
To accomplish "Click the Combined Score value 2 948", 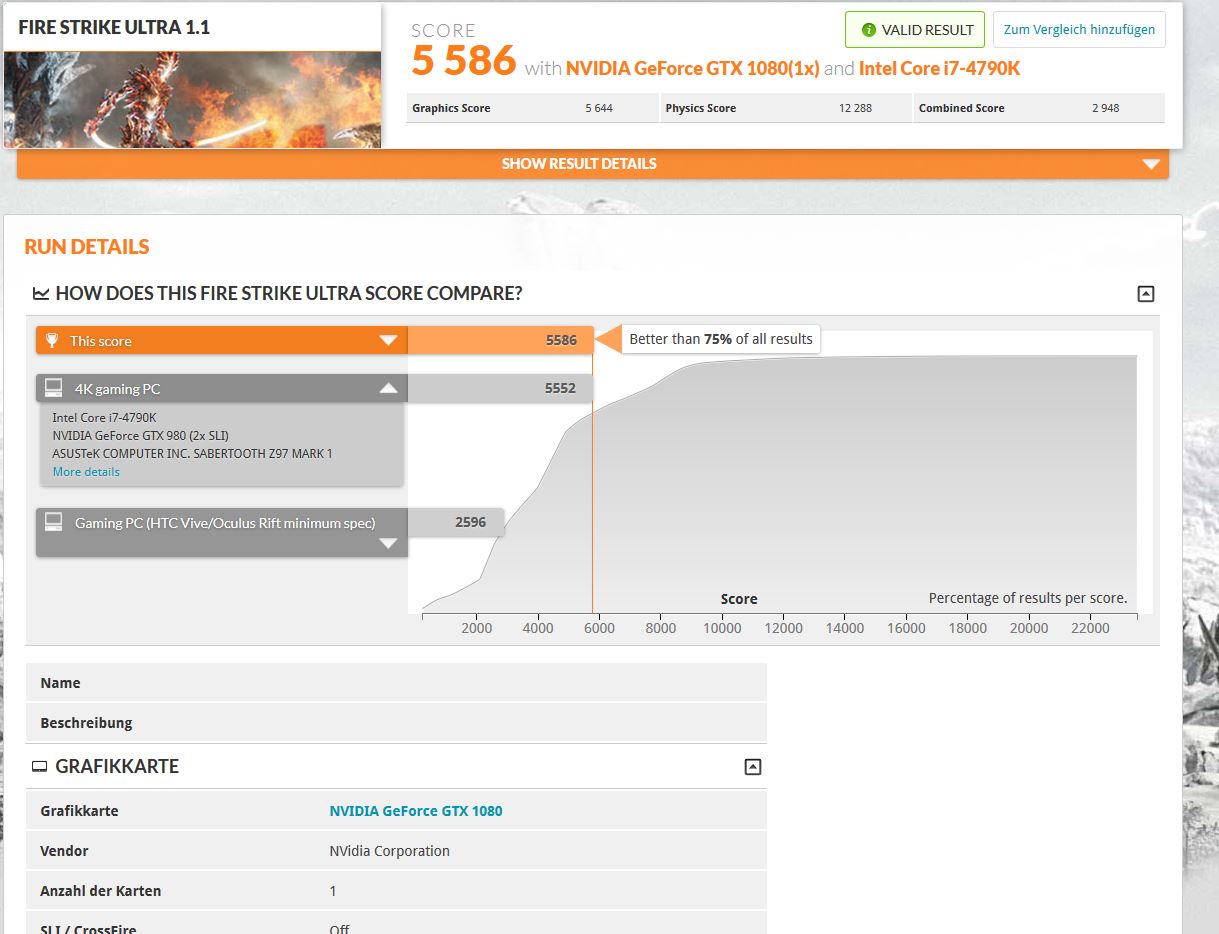I will 1105,108.
